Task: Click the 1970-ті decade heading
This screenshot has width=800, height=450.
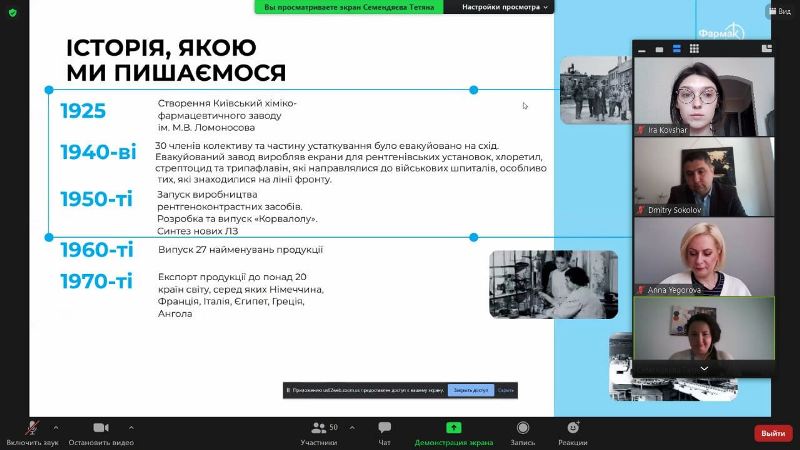Action: 96,281
